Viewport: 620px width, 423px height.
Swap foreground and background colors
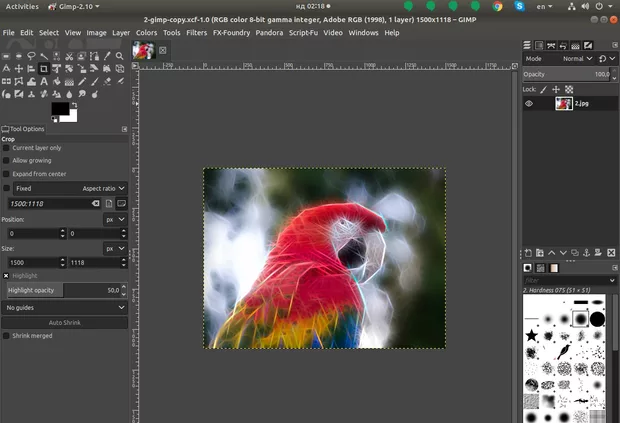click(x=73, y=103)
